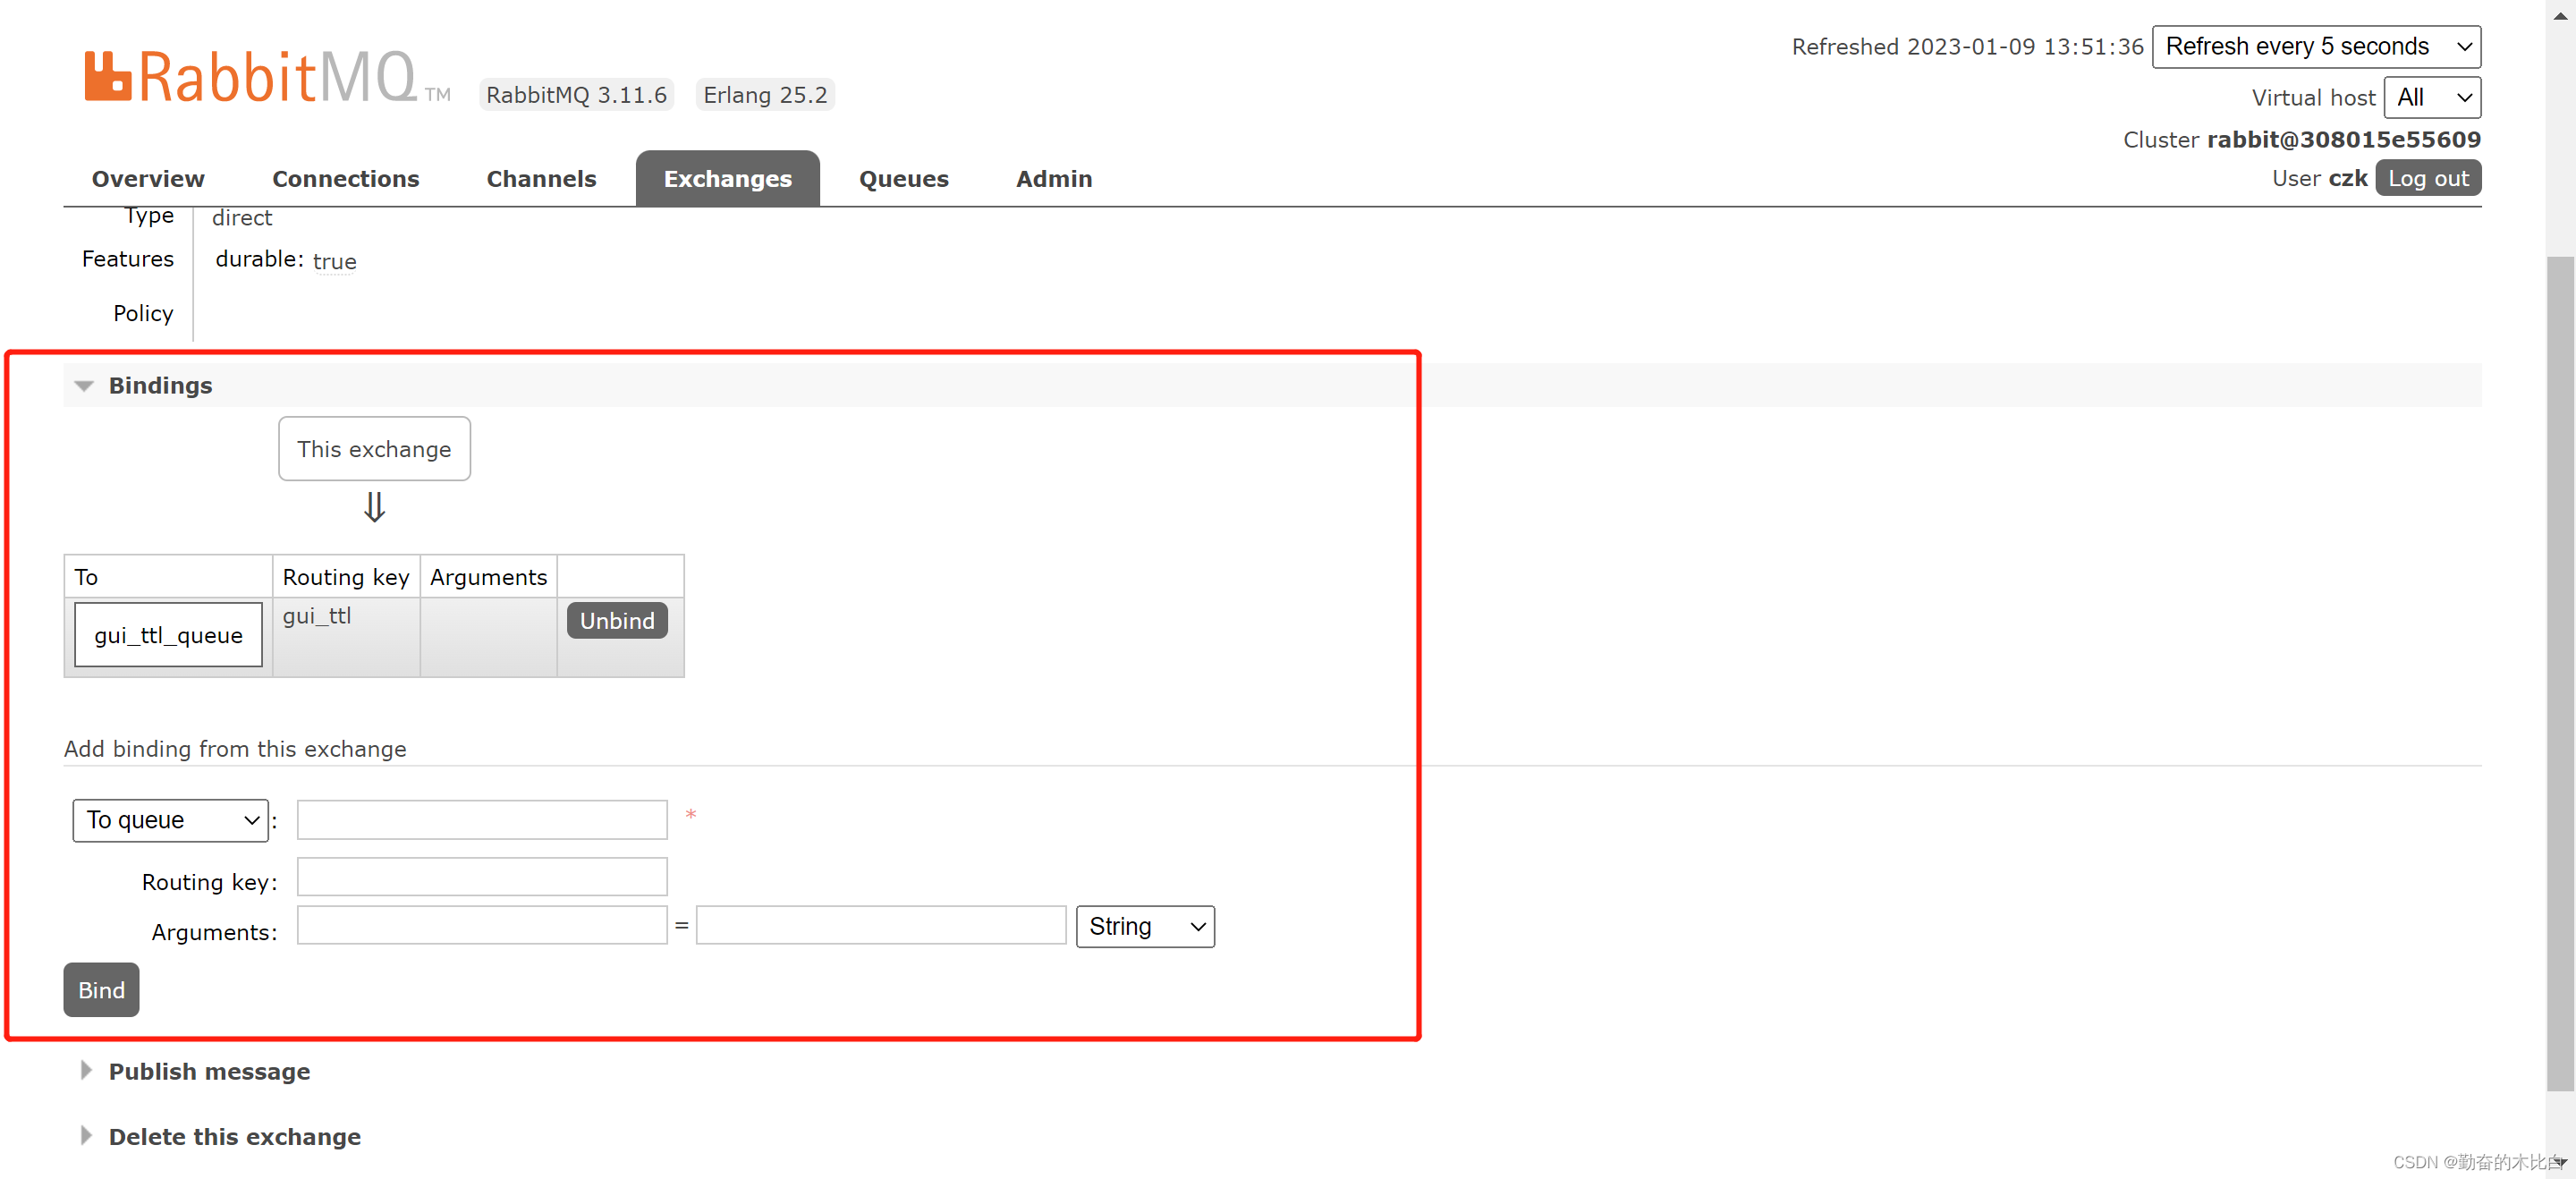The image size is (2576, 1179).
Task: Click the Queues tab
Action: [x=903, y=179]
